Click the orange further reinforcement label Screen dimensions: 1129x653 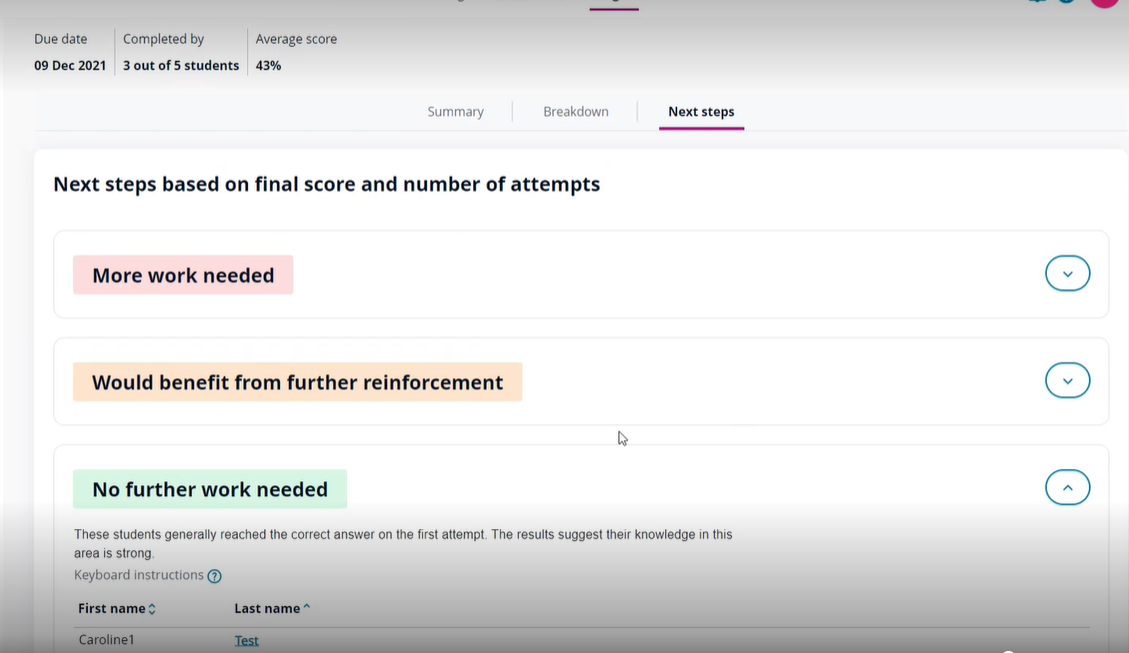click(297, 382)
